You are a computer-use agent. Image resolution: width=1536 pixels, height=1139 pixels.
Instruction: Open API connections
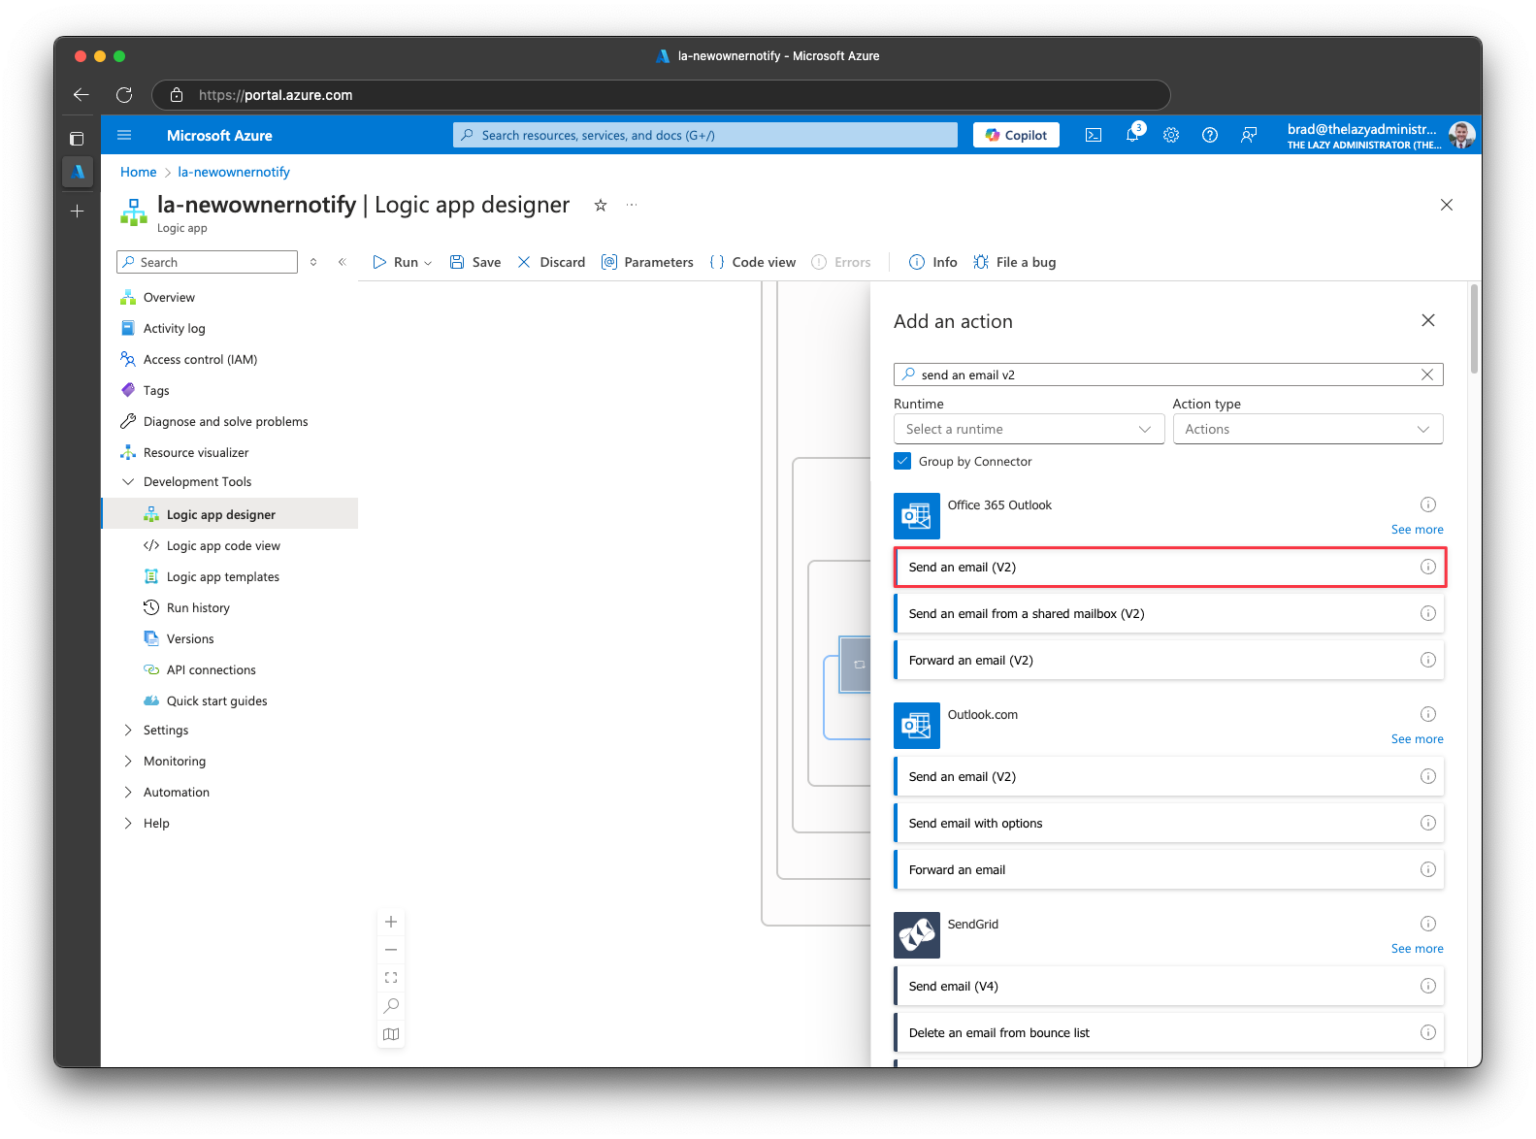click(x=210, y=670)
